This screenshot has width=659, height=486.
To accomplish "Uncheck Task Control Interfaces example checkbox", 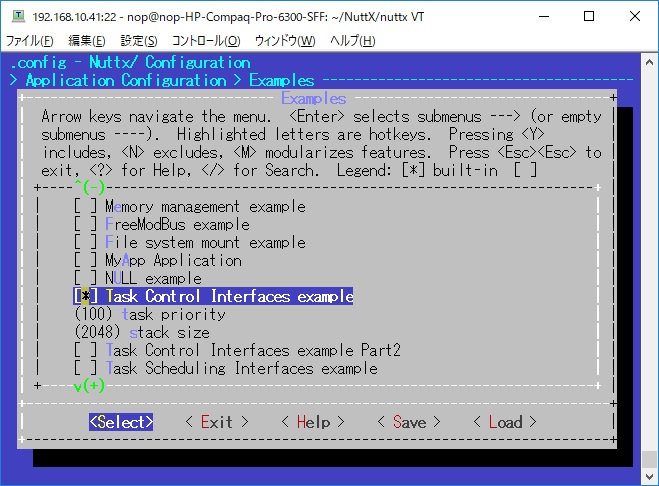I will pos(85,296).
